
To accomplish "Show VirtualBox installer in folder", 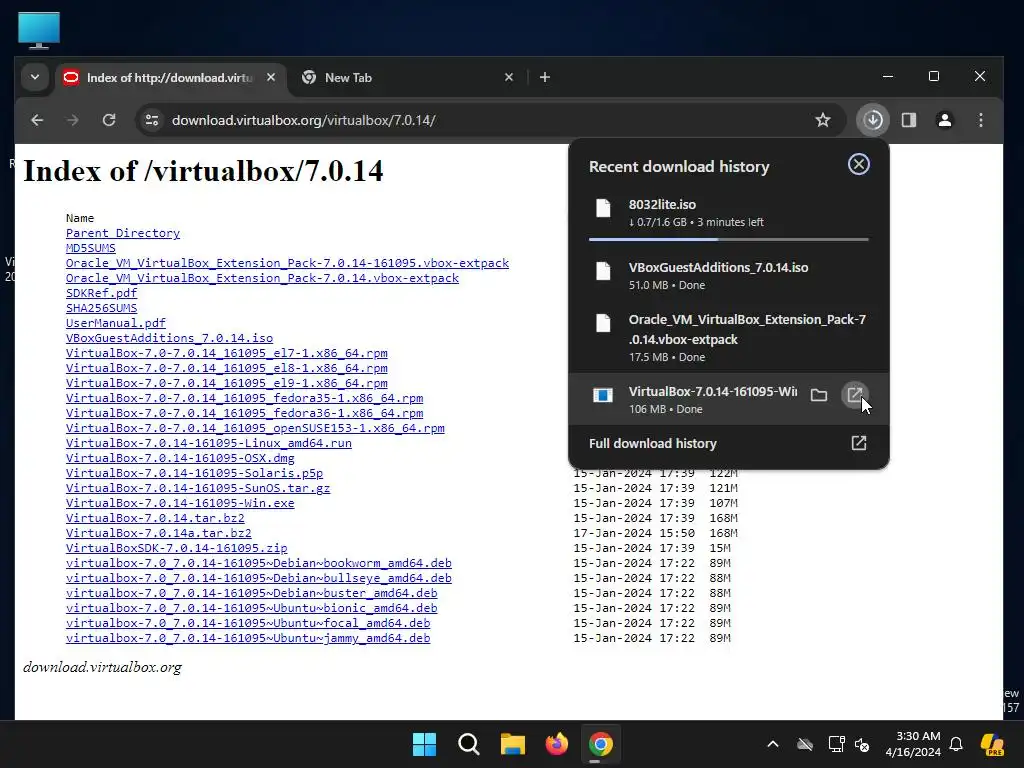I will point(819,395).
